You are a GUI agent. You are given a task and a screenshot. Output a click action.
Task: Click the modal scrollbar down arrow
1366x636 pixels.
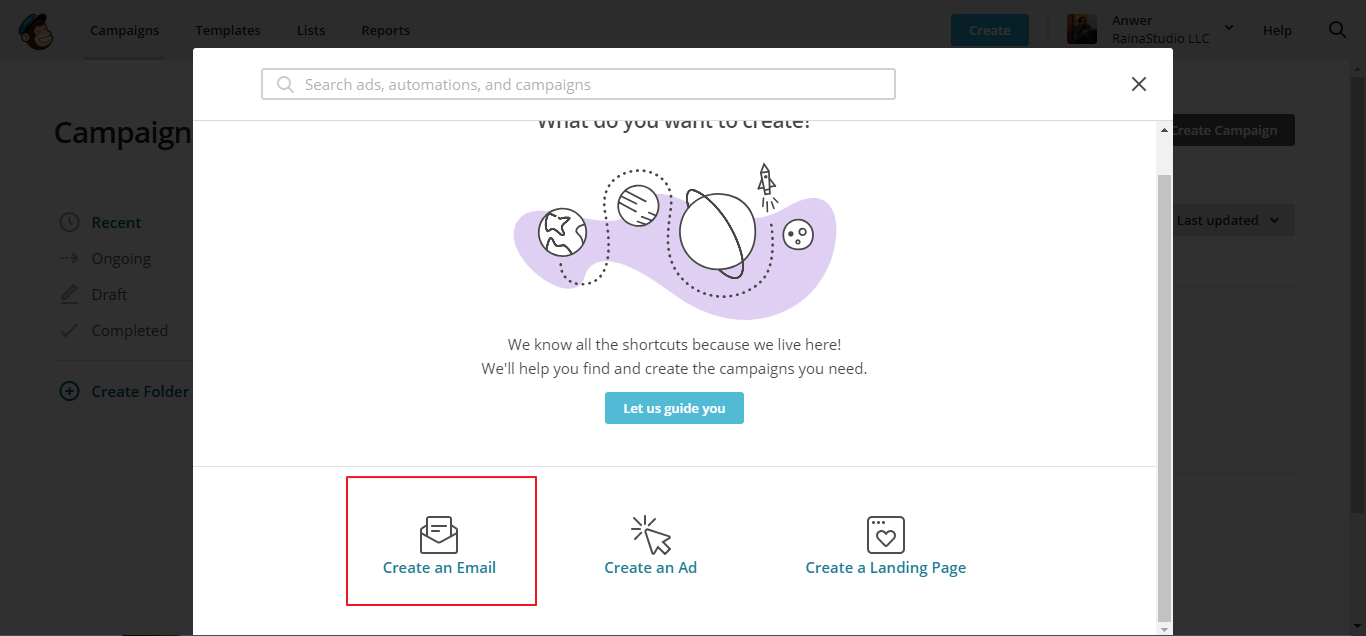tap(1164, 629)
